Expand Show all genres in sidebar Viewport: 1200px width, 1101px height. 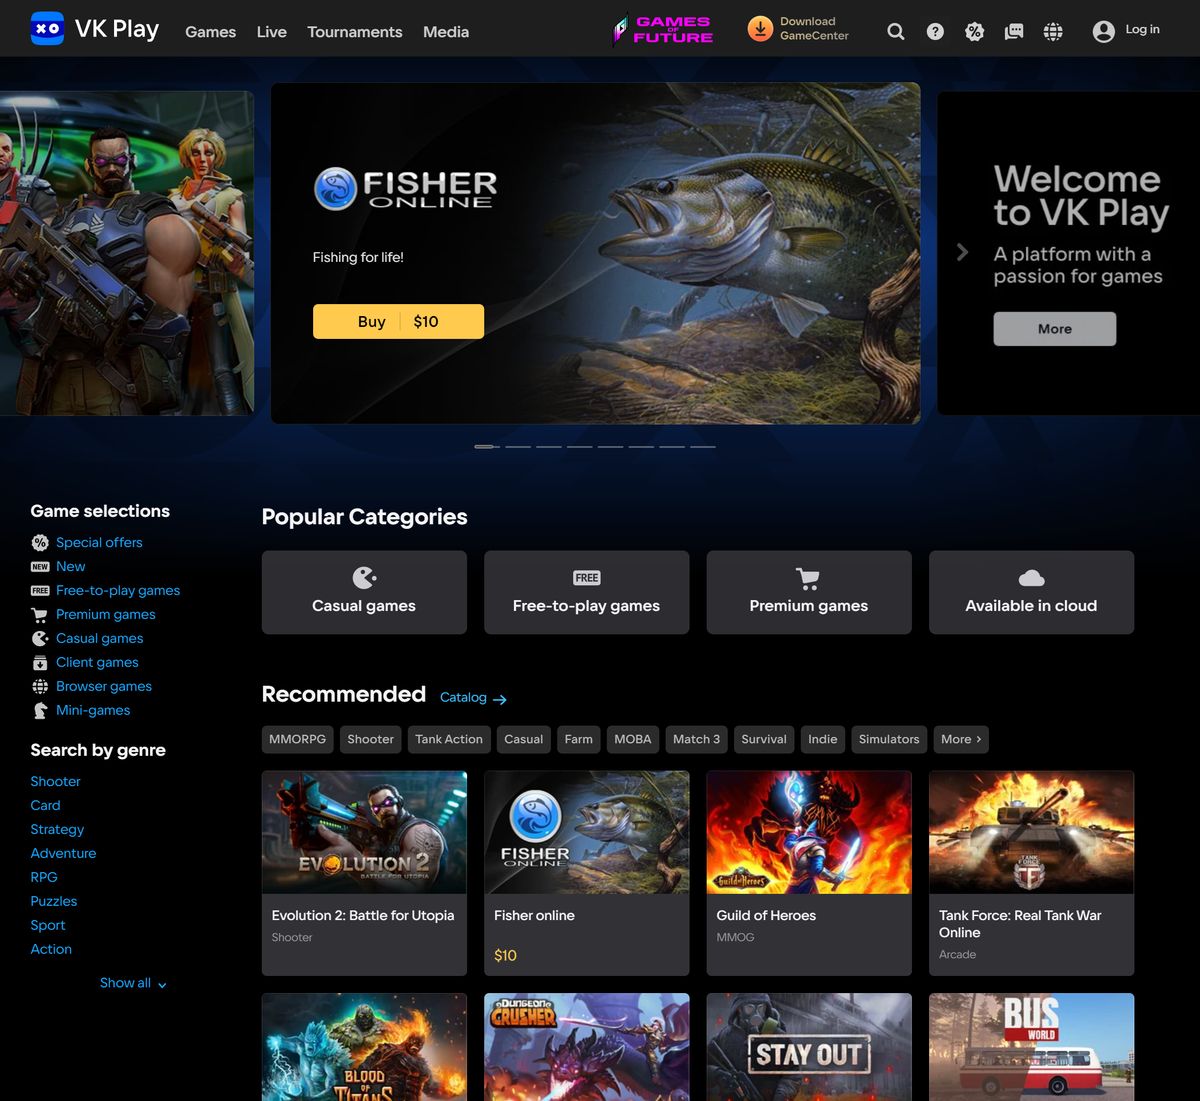133,983
